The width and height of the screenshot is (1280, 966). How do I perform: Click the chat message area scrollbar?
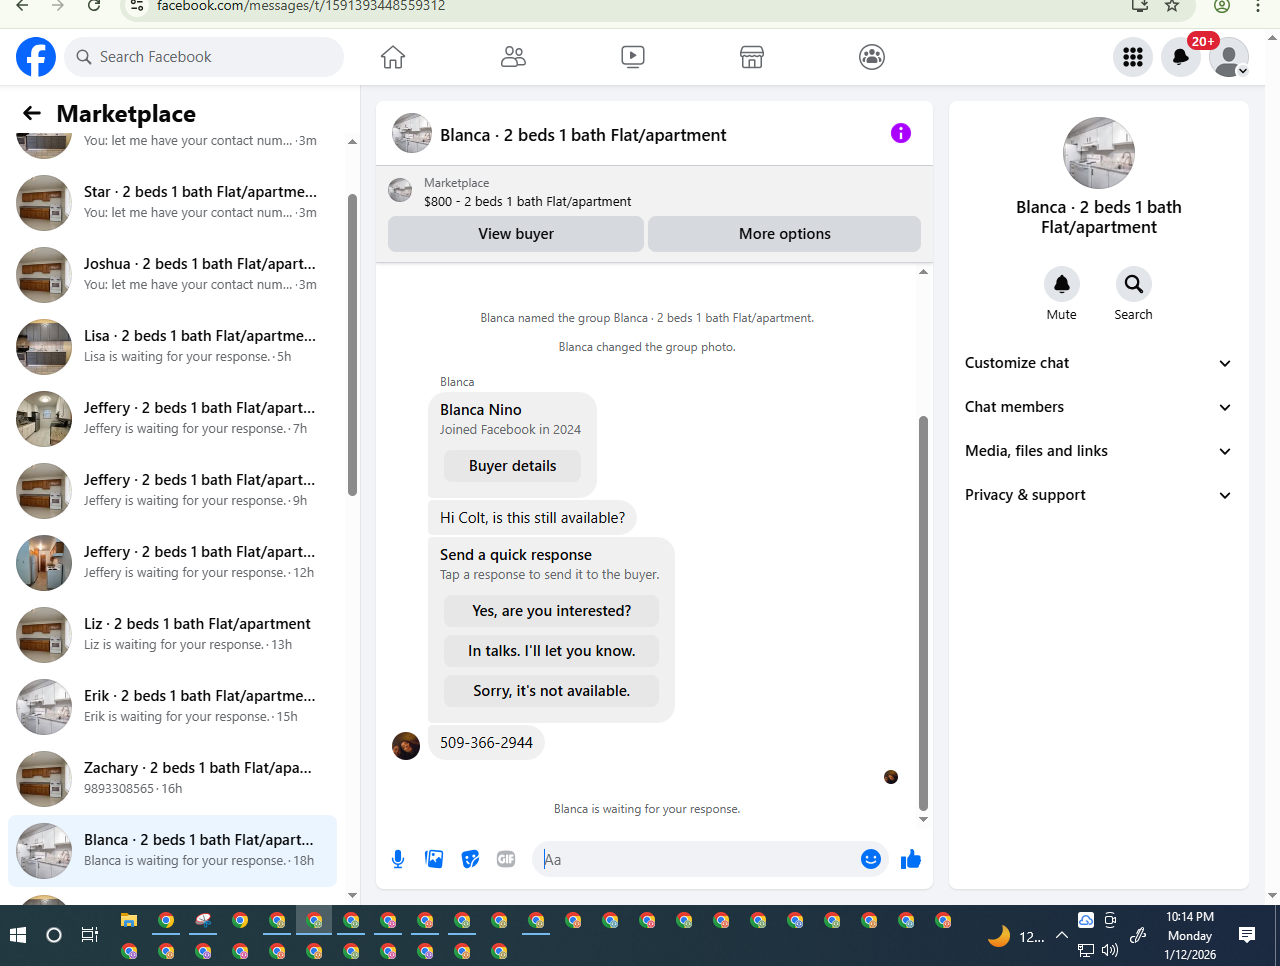tap(923, 613)
